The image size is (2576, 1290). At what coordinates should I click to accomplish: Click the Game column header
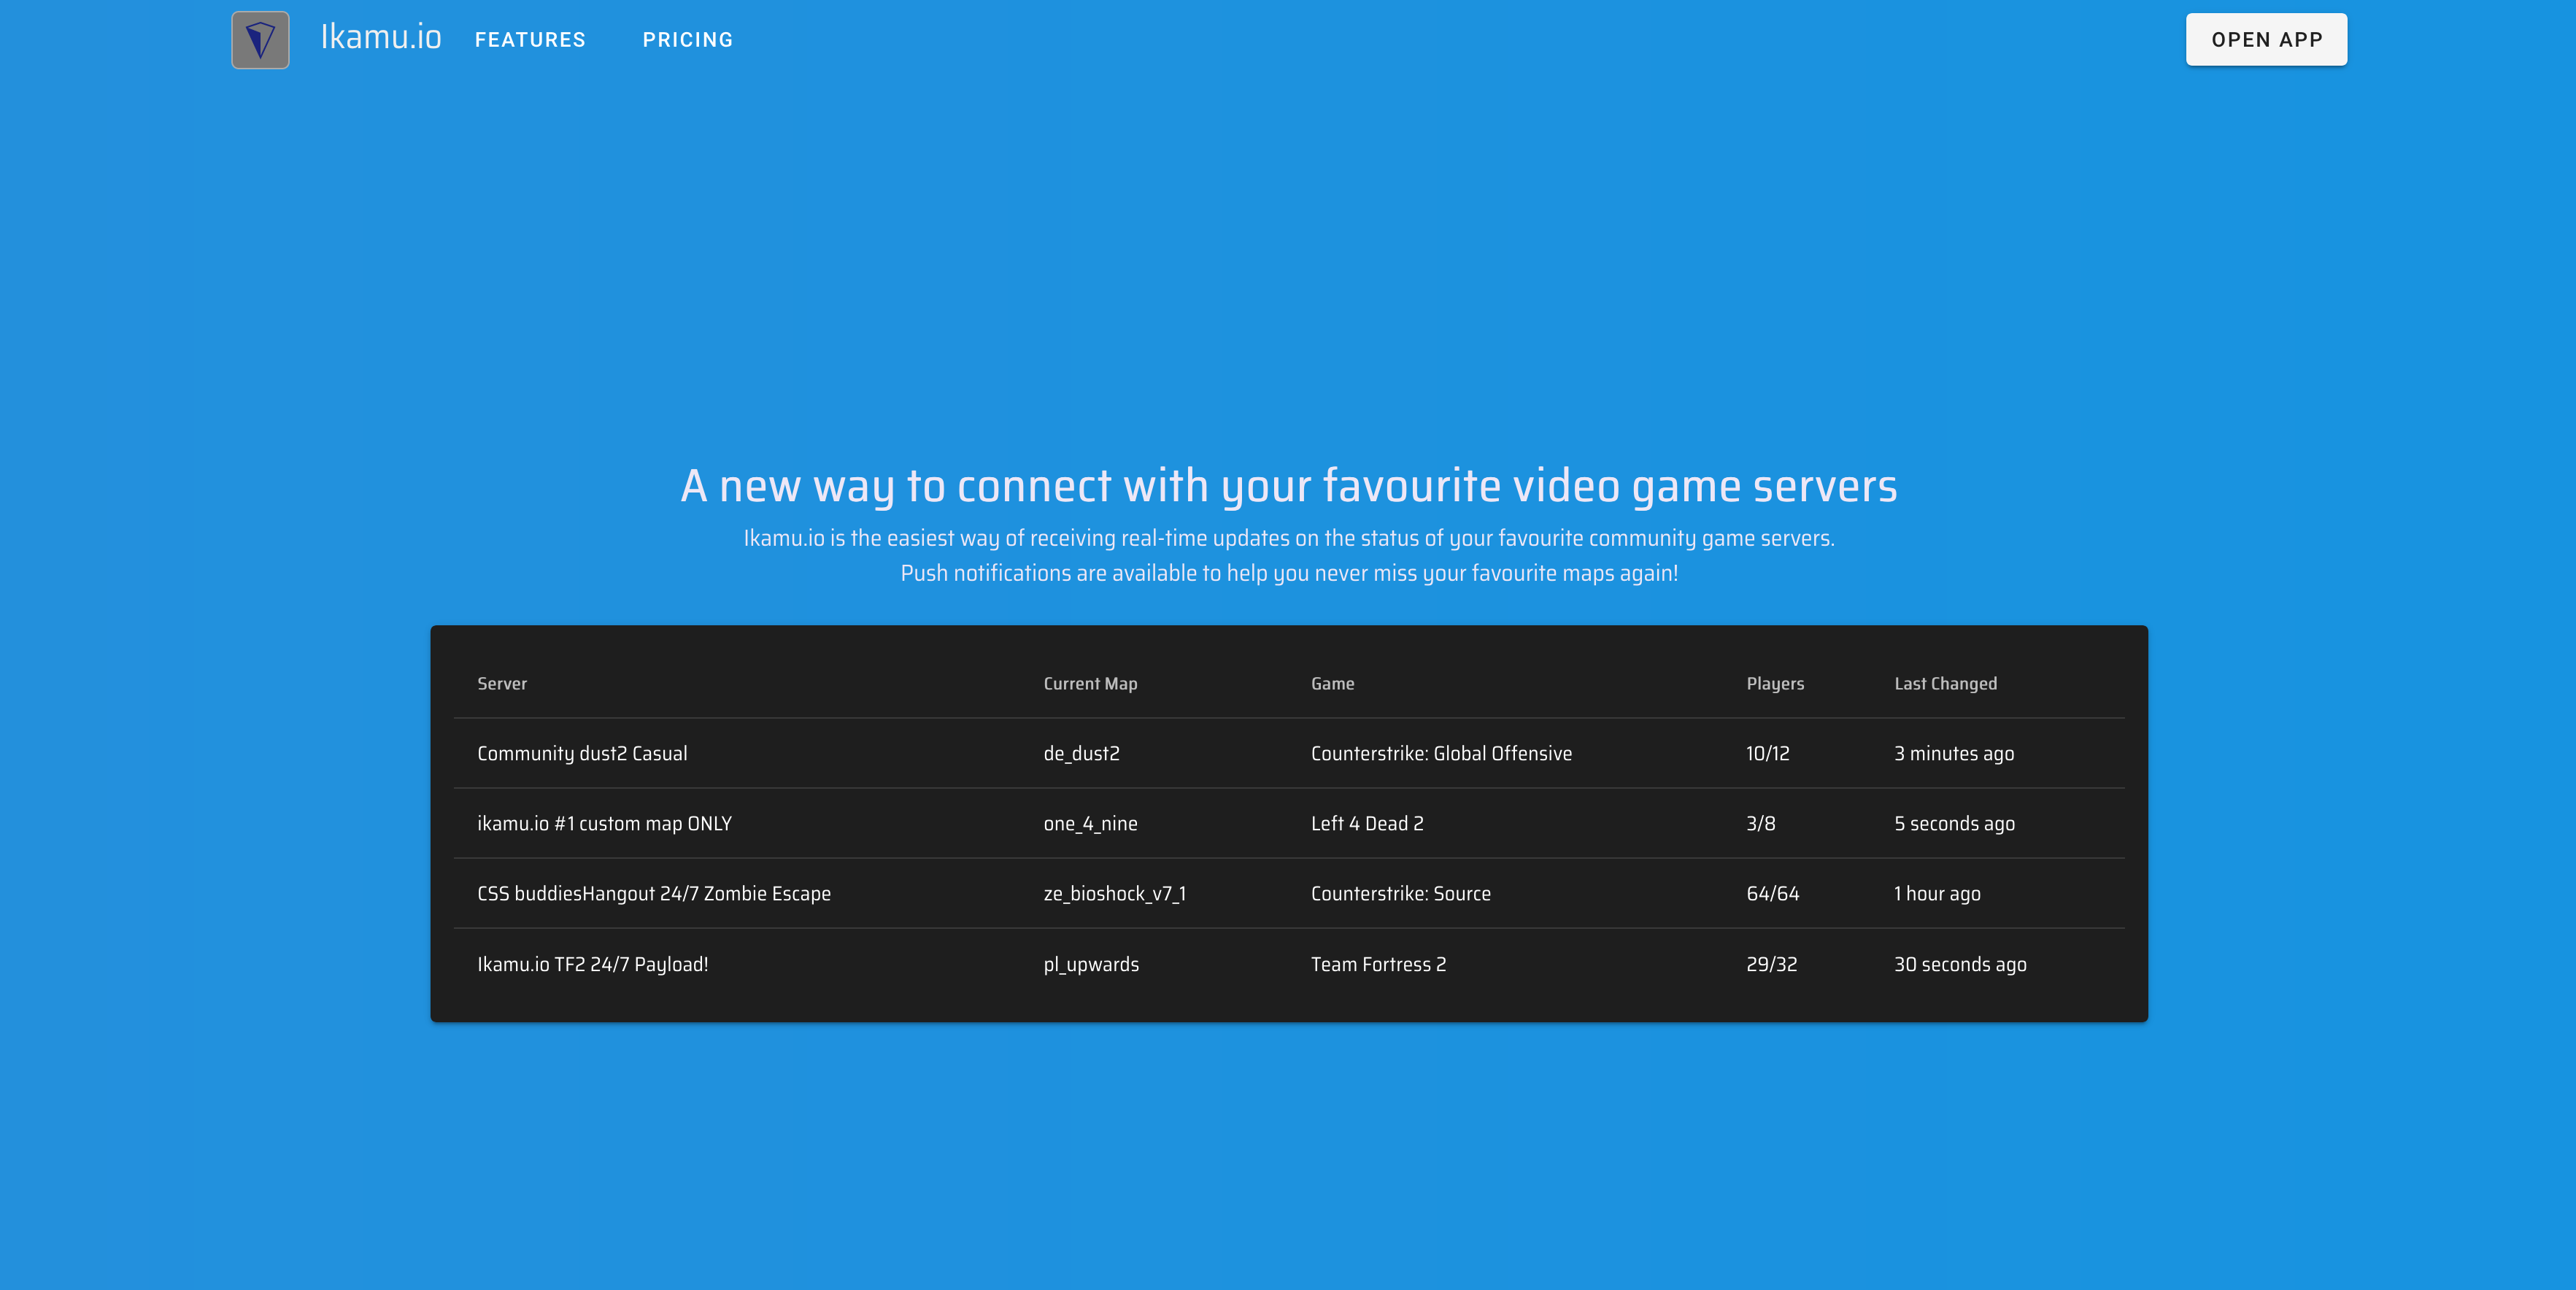click(x=1332, y=684)
